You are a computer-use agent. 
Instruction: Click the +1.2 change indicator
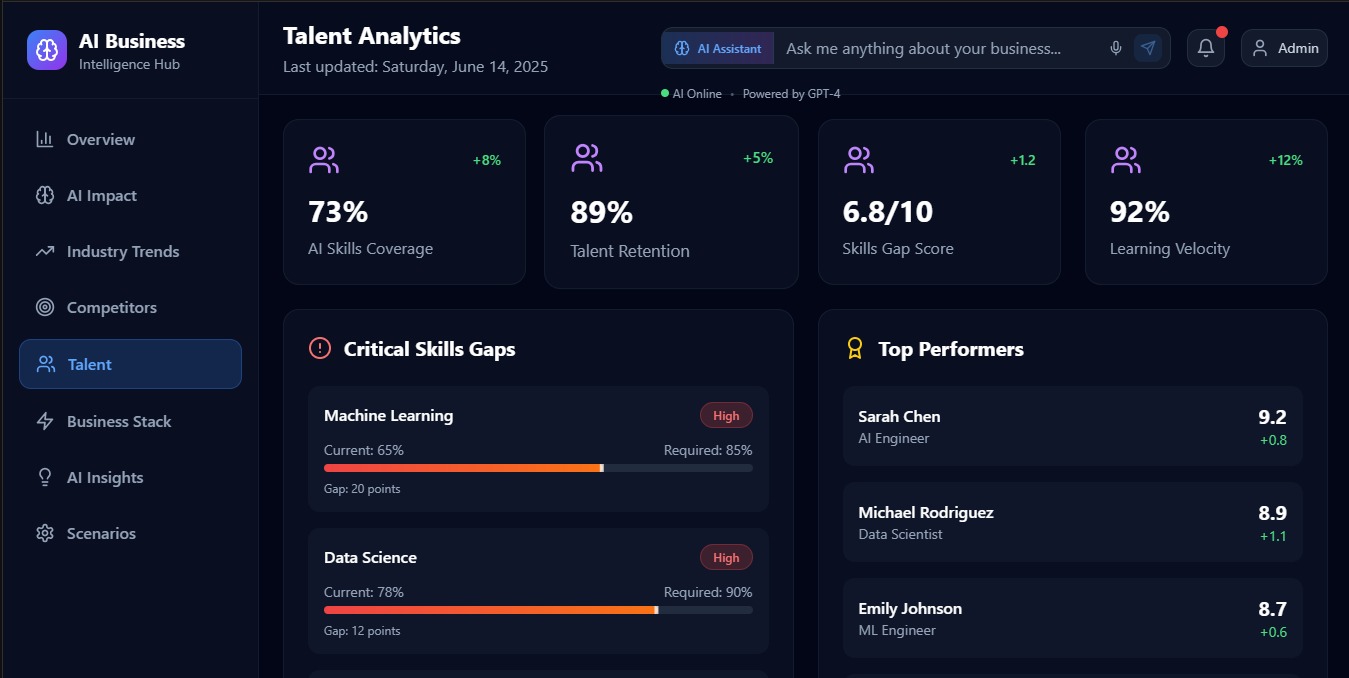(x=1023, y=160)
